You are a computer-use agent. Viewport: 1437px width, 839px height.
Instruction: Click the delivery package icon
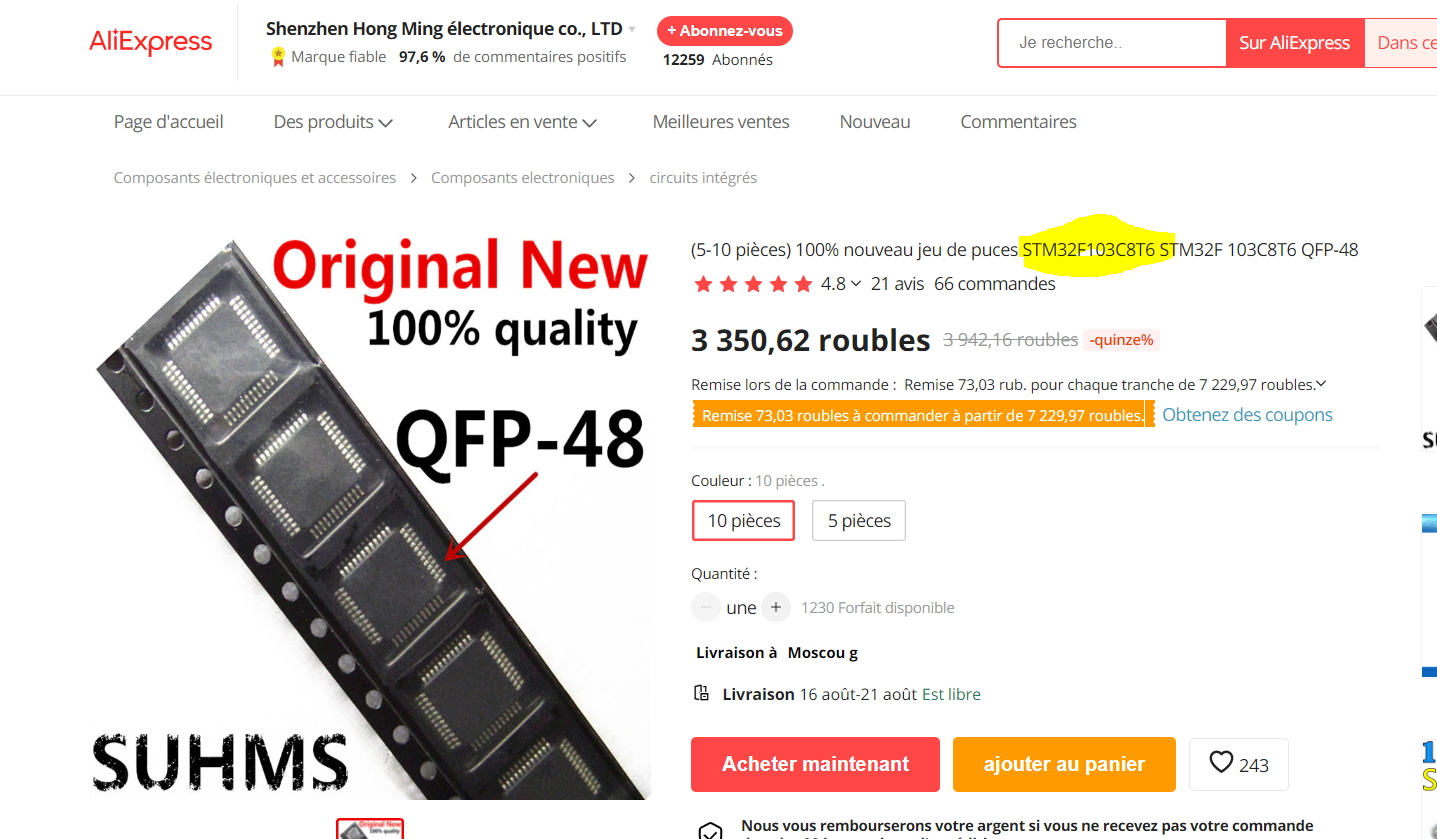pos(702,693)
